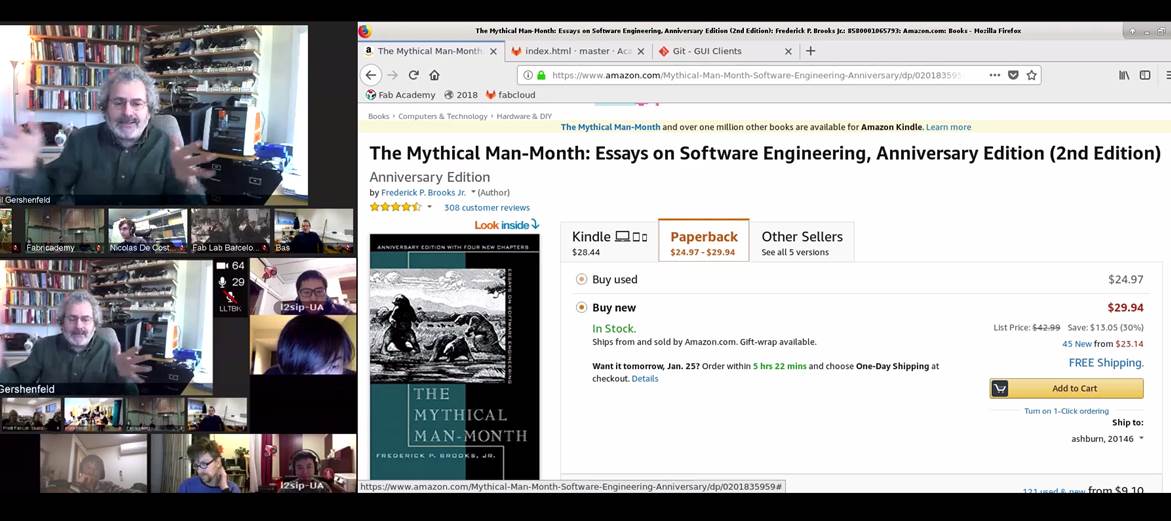Click the muted LLTBK icon in video call
1171x521 pixels.
tap(230, 297)
